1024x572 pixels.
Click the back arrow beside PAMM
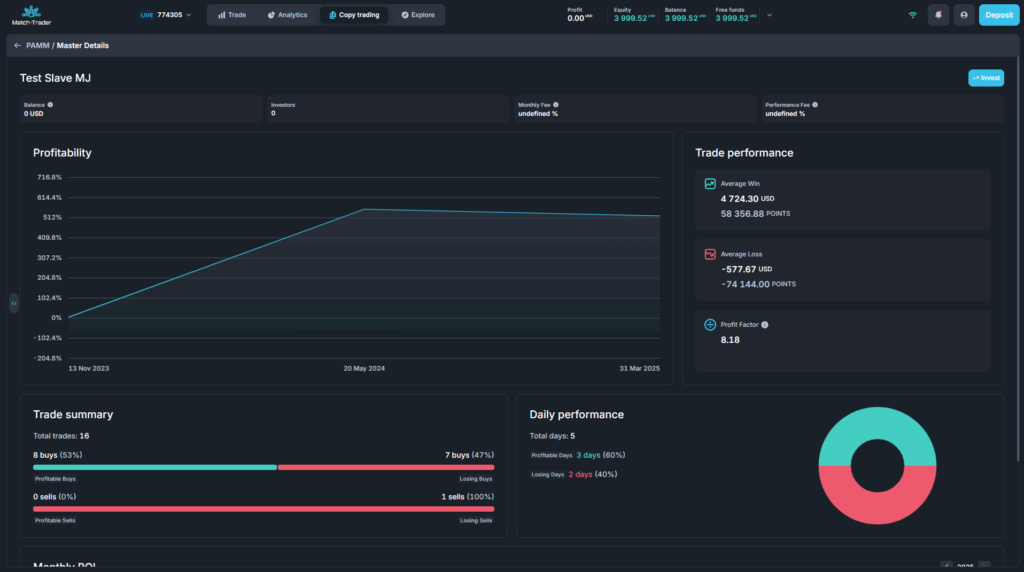click(x=17, y=45)
